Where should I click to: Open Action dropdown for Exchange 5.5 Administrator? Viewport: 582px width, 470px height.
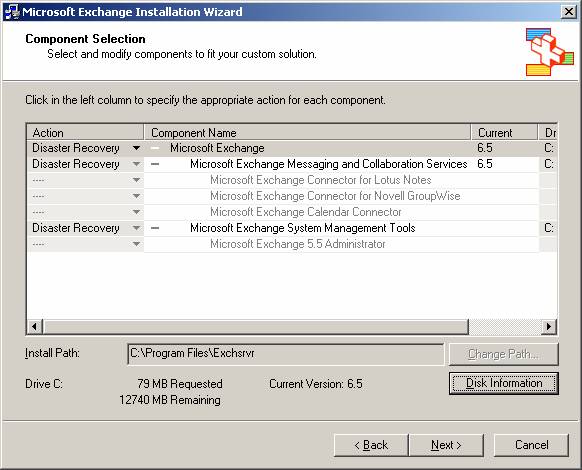point(136,244)
